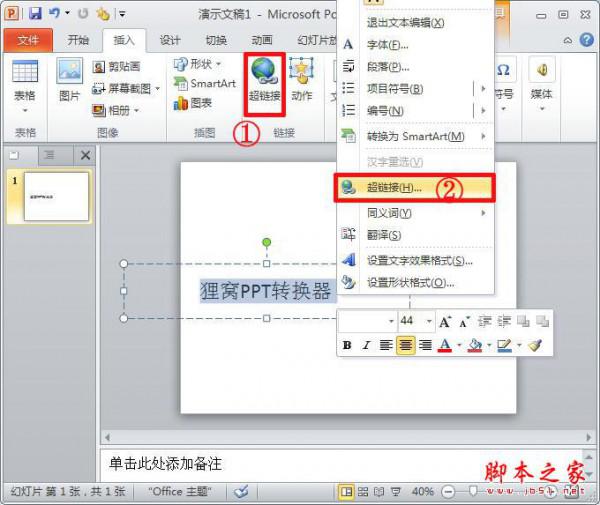This screenshot has height=505, width=600.
Task: Open 设置文字效果格式 from context menu
Action: pyautogui.click(x=415, y=261)
